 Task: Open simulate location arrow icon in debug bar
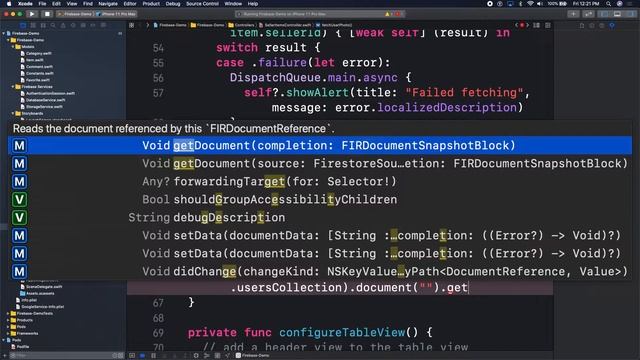227,356
